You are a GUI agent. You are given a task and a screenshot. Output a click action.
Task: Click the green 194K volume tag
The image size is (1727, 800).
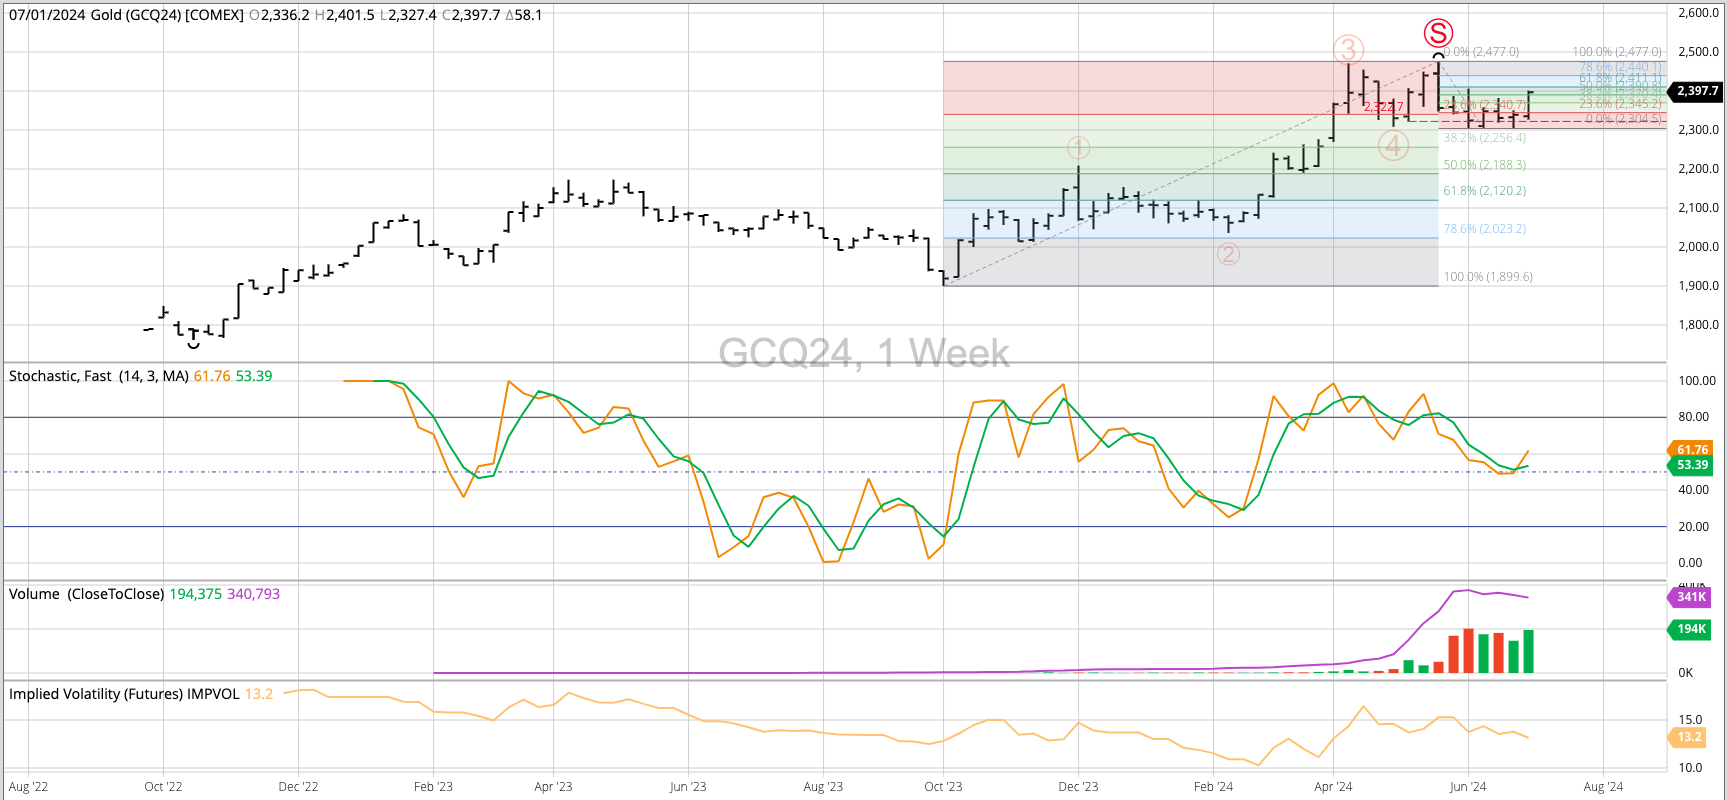[x=1691, y=629]
